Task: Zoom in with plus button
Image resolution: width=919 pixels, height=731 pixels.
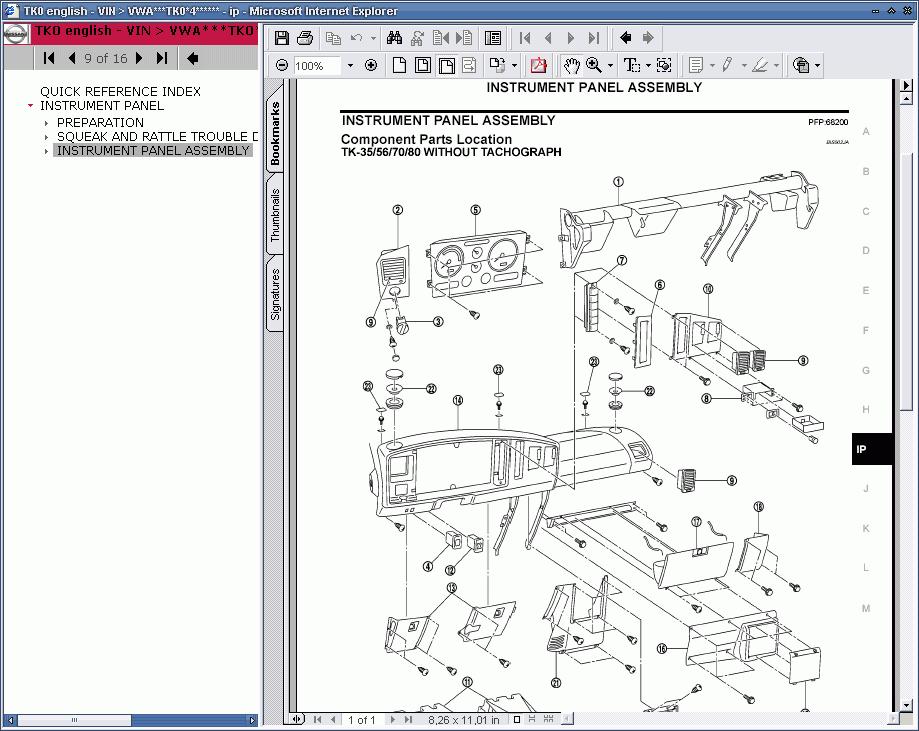Action: point(370,65)
